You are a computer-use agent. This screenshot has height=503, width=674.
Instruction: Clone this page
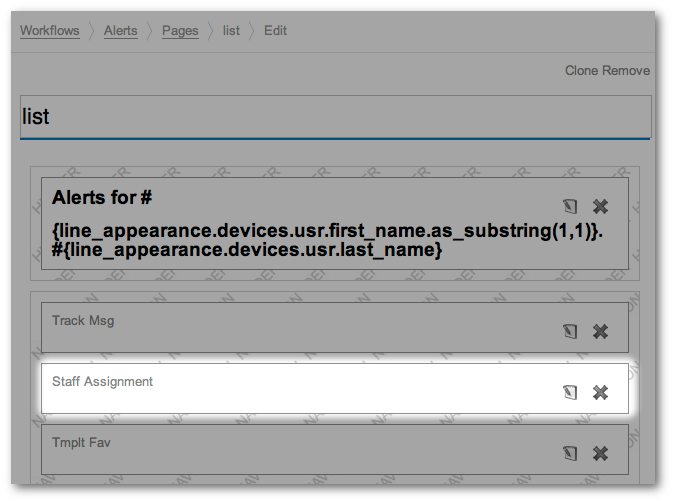[x=581, y=71]
